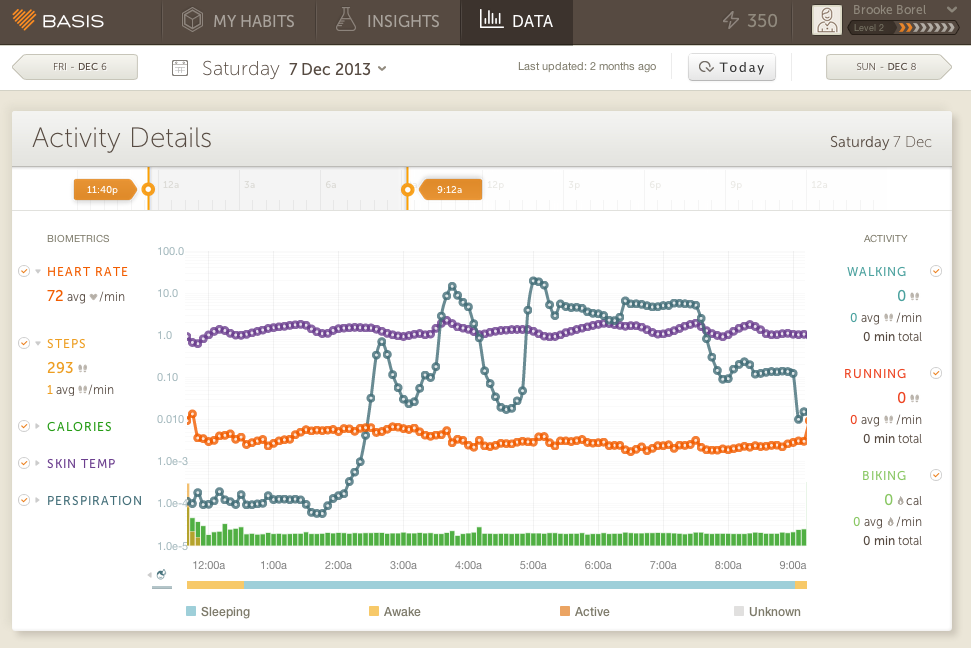This screenshot has height=648, width=971.
Task: Open the Brooke Borel account menu
Action: click(x=889, y=10)
